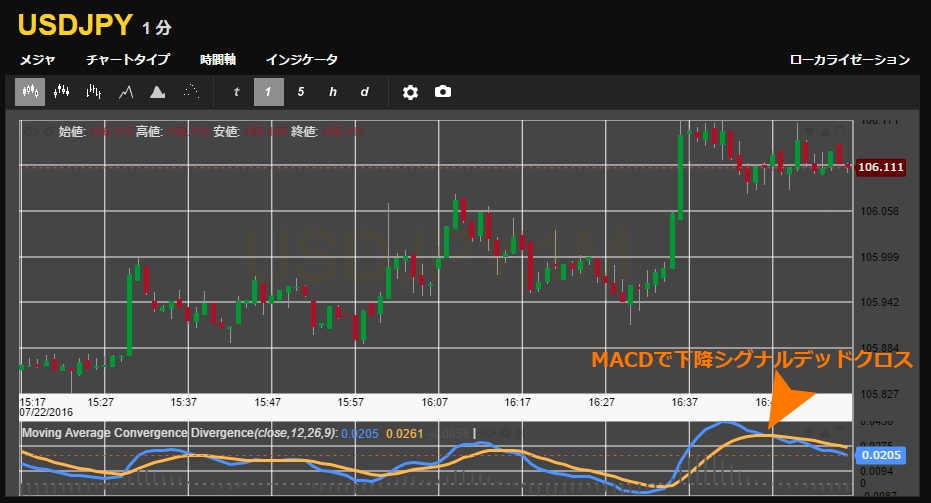Image resolution: width=931 pixels, height=503 pixels.
Task: Click the 16:37 time axis label
Action: 685,402
